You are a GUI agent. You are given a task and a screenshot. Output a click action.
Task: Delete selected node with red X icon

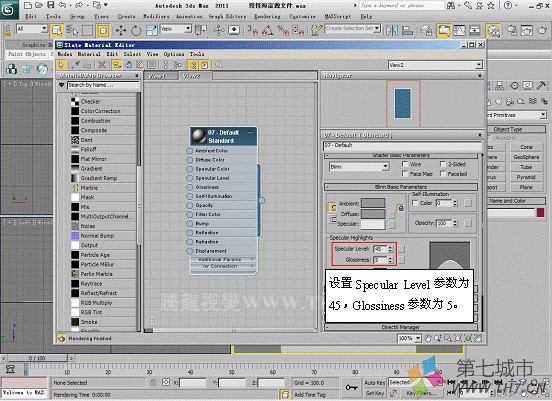pos(102,65)
